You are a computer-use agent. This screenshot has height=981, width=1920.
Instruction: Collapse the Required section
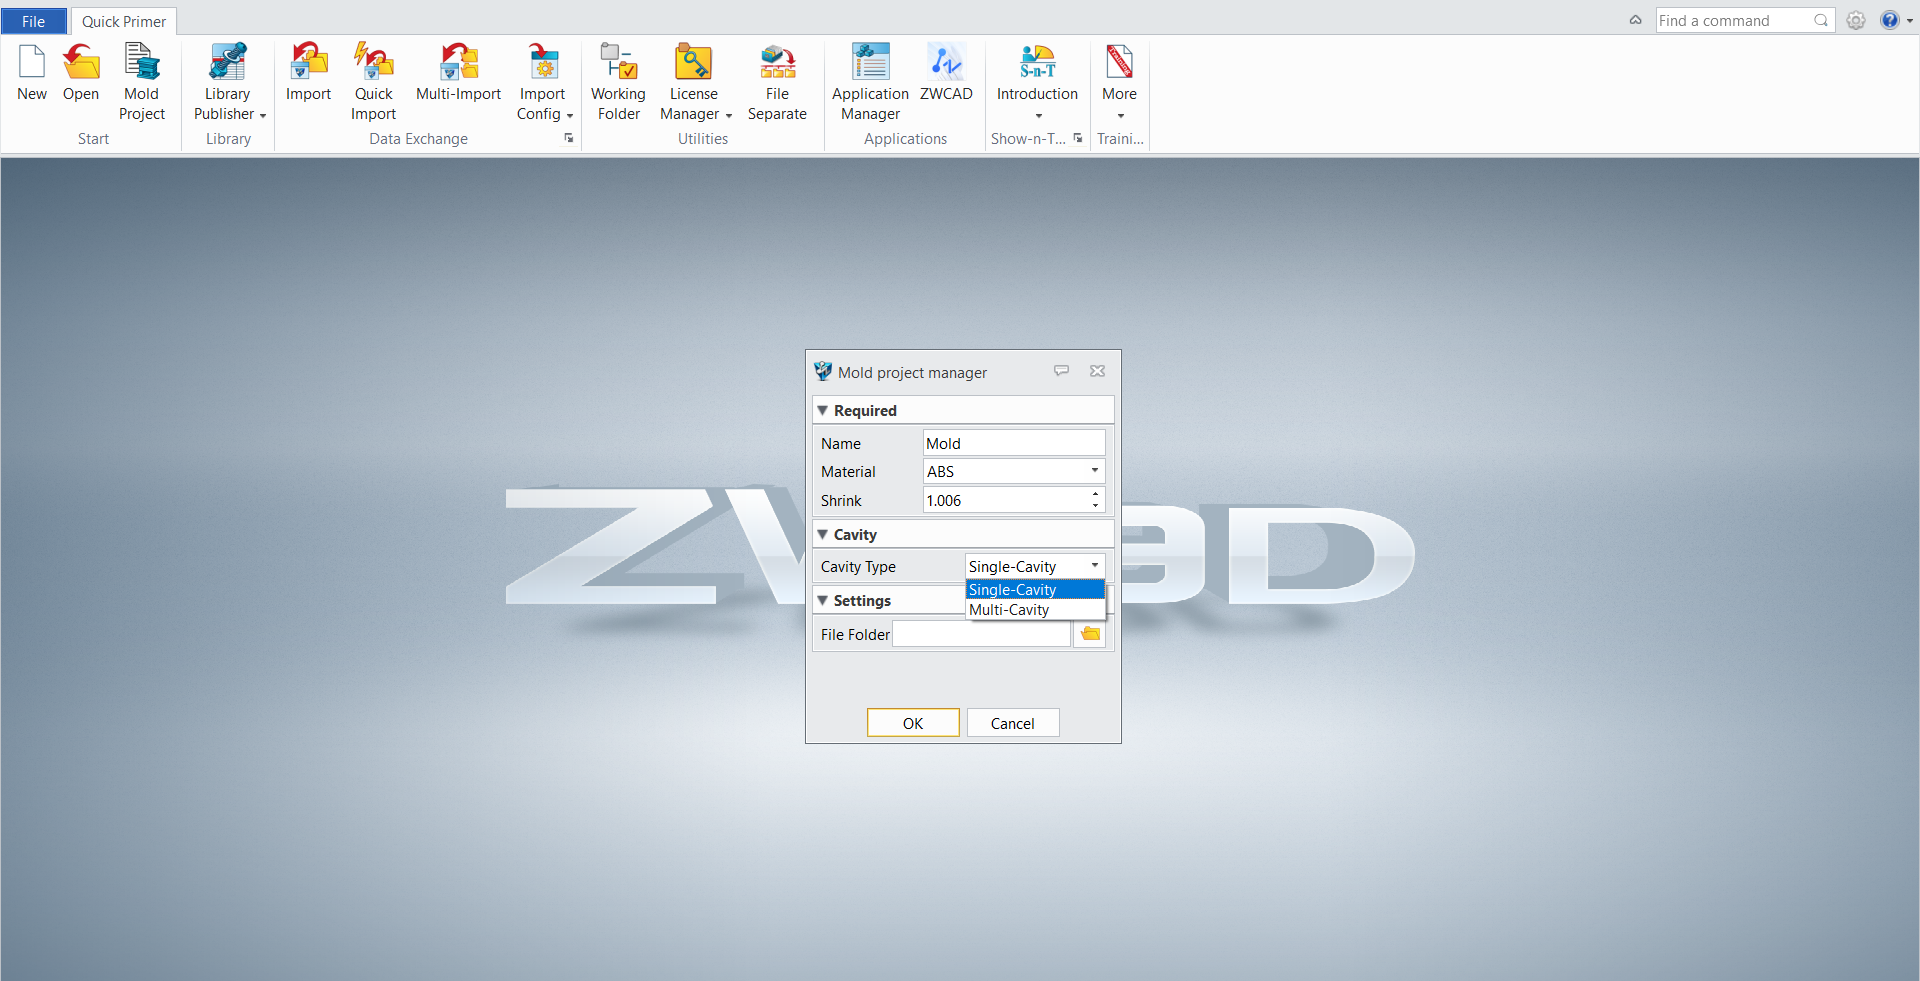(823, 411)
